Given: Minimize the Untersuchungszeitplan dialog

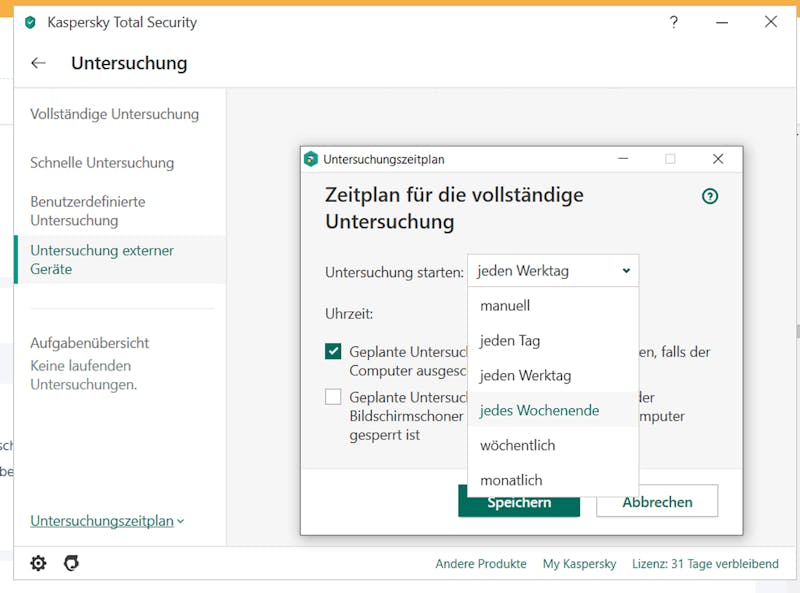Looking at the screenshot, I should pyautogui.click(x=623, y=159).
